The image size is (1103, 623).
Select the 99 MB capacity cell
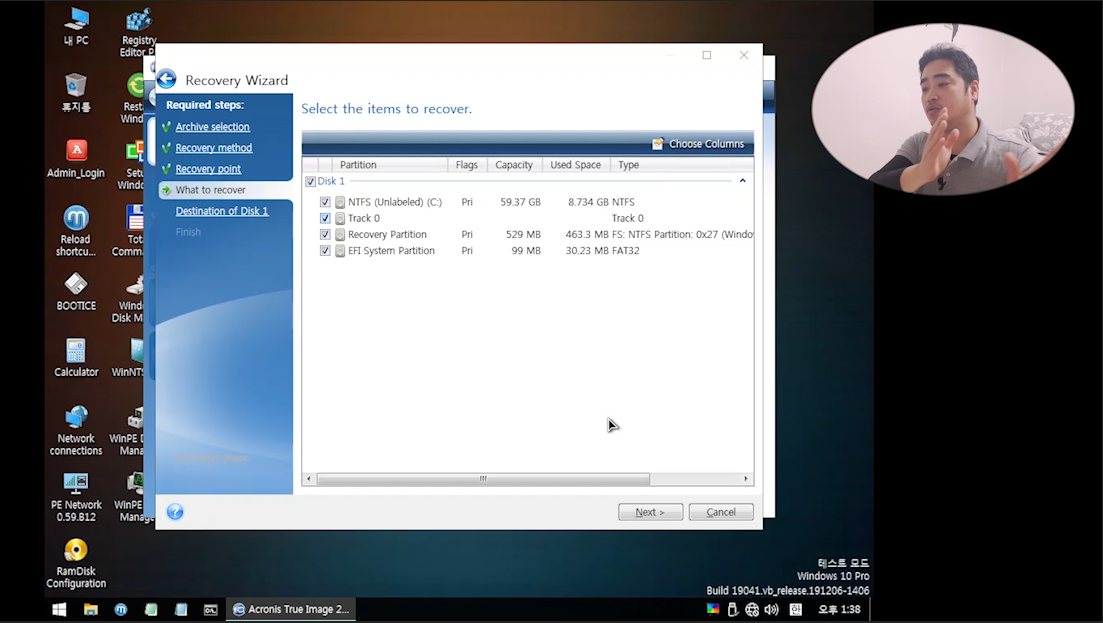click(526, 250)
